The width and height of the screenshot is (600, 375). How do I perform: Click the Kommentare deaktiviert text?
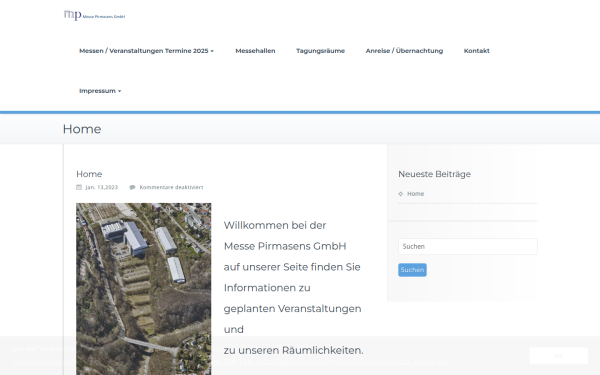point(171,187)
